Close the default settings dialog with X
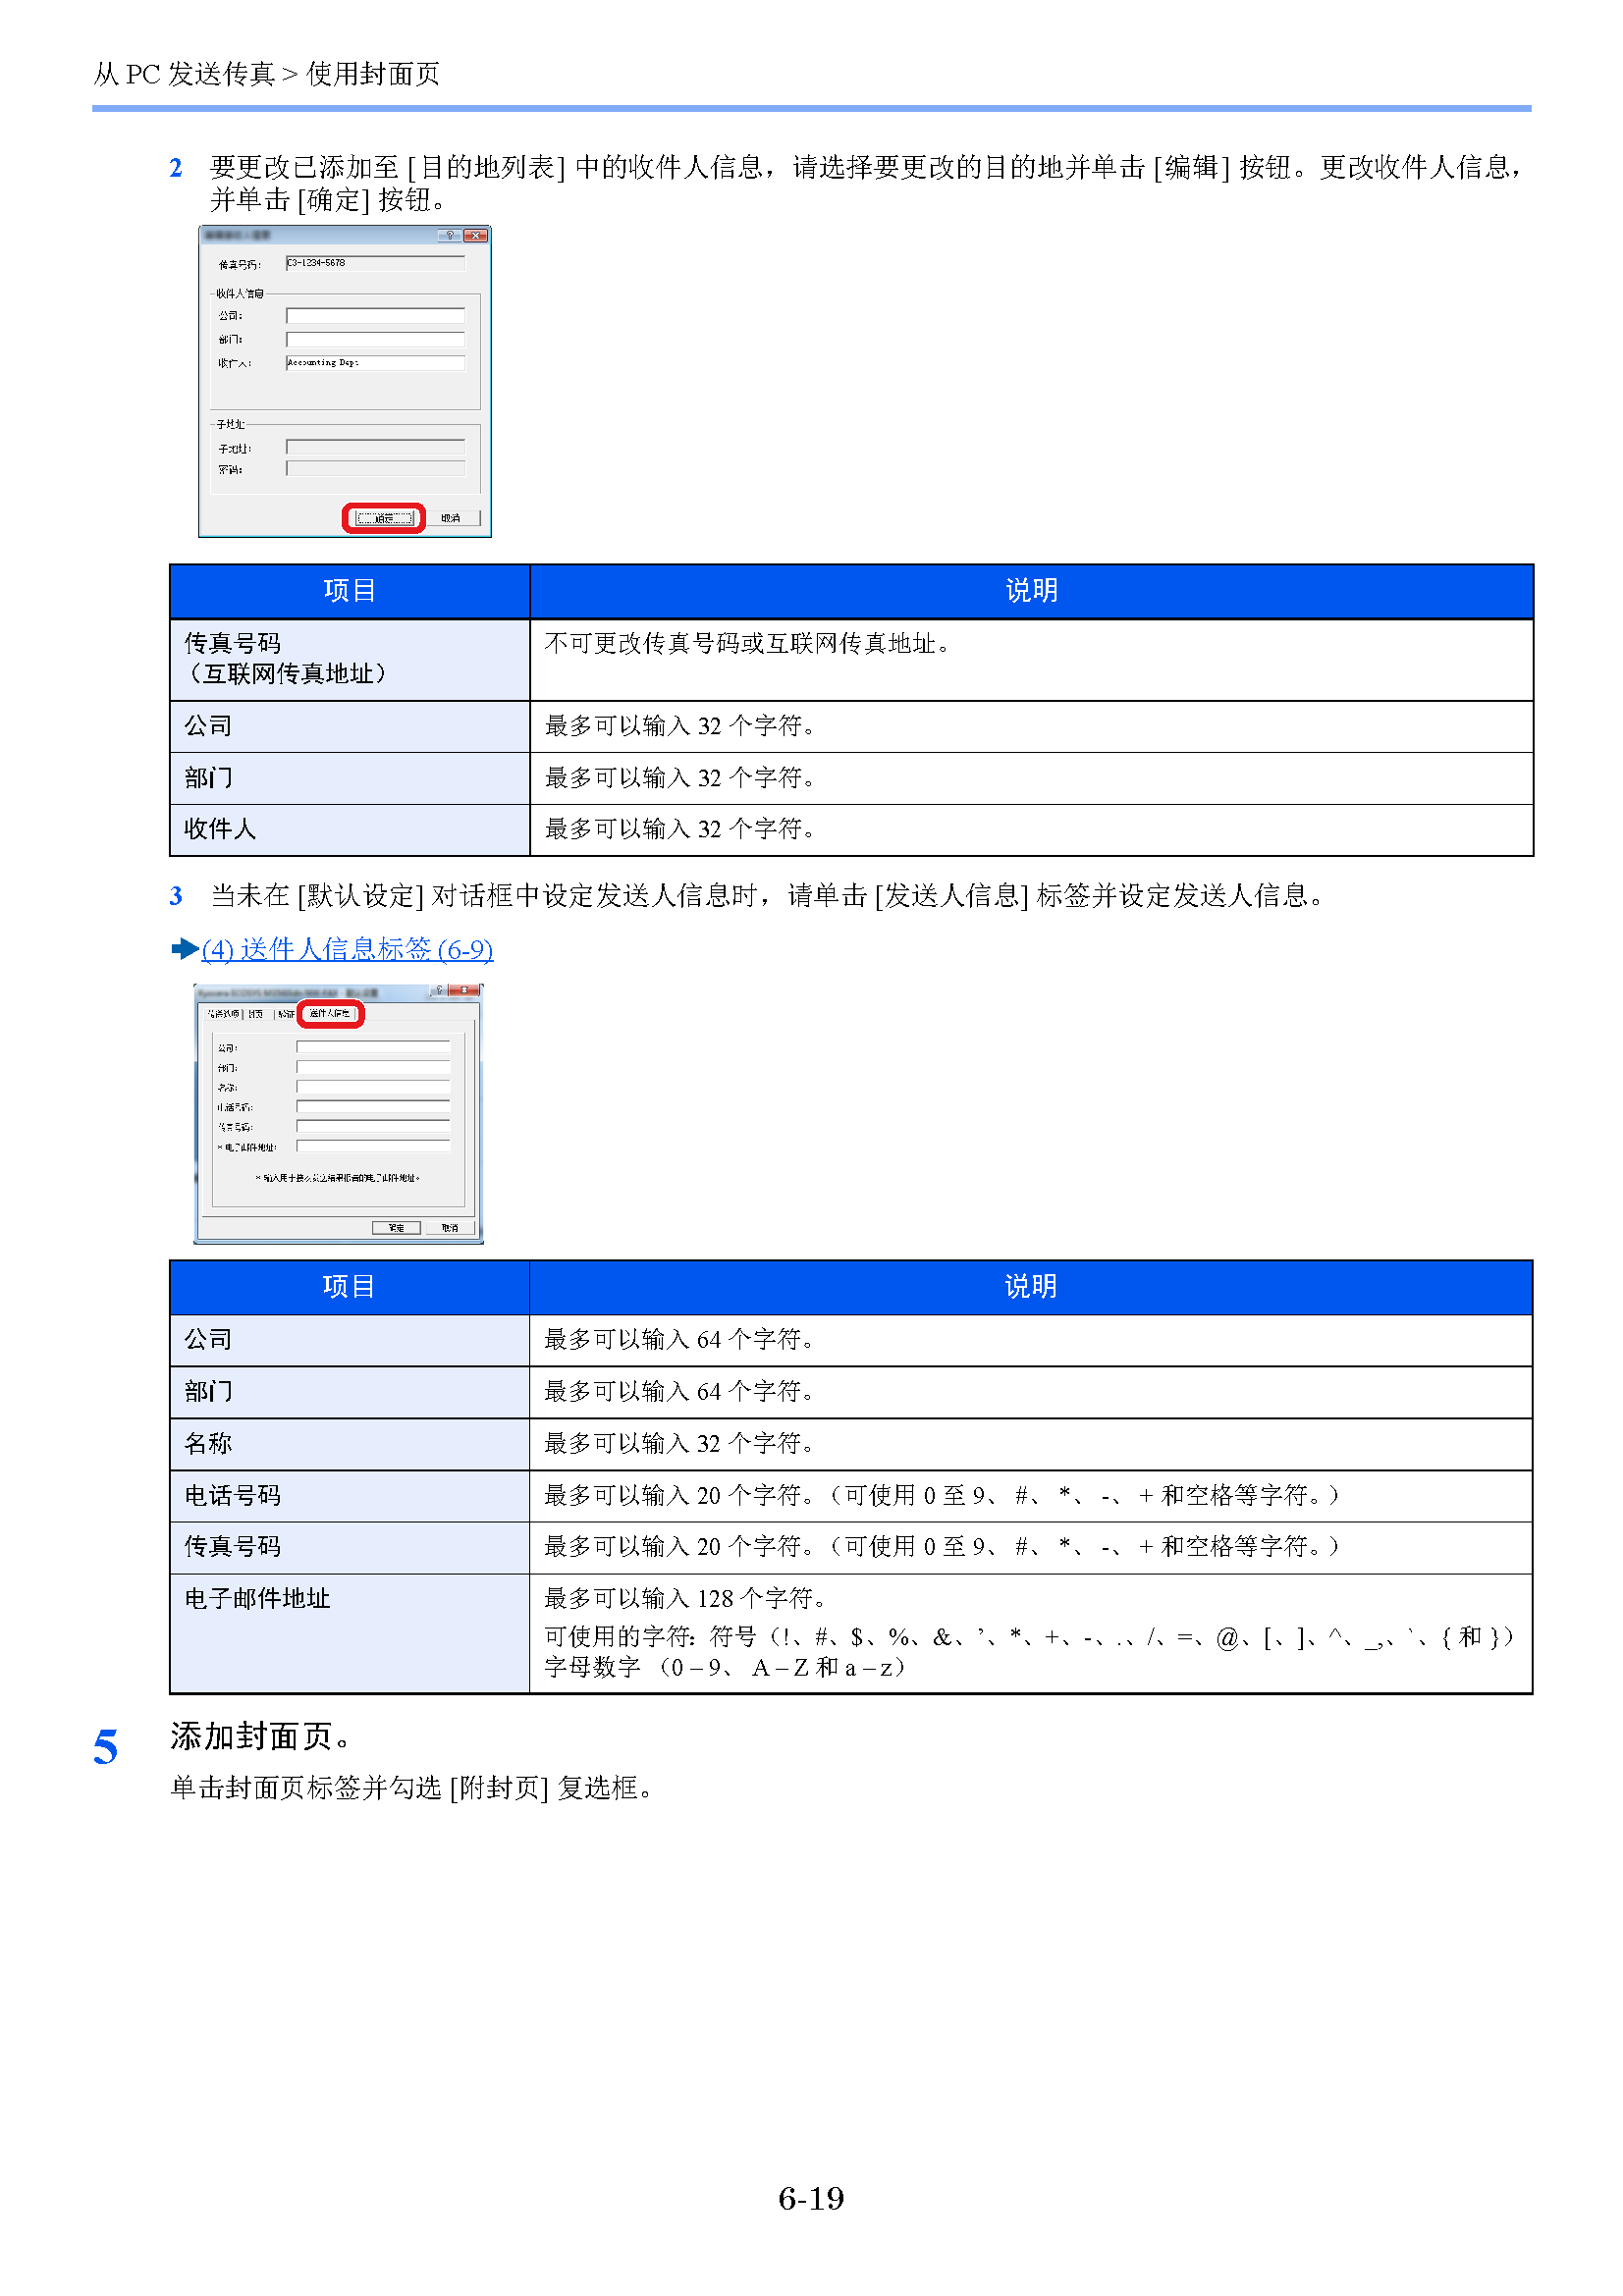The width and height of the screenshot is (1623, 2296). point(464,990)
